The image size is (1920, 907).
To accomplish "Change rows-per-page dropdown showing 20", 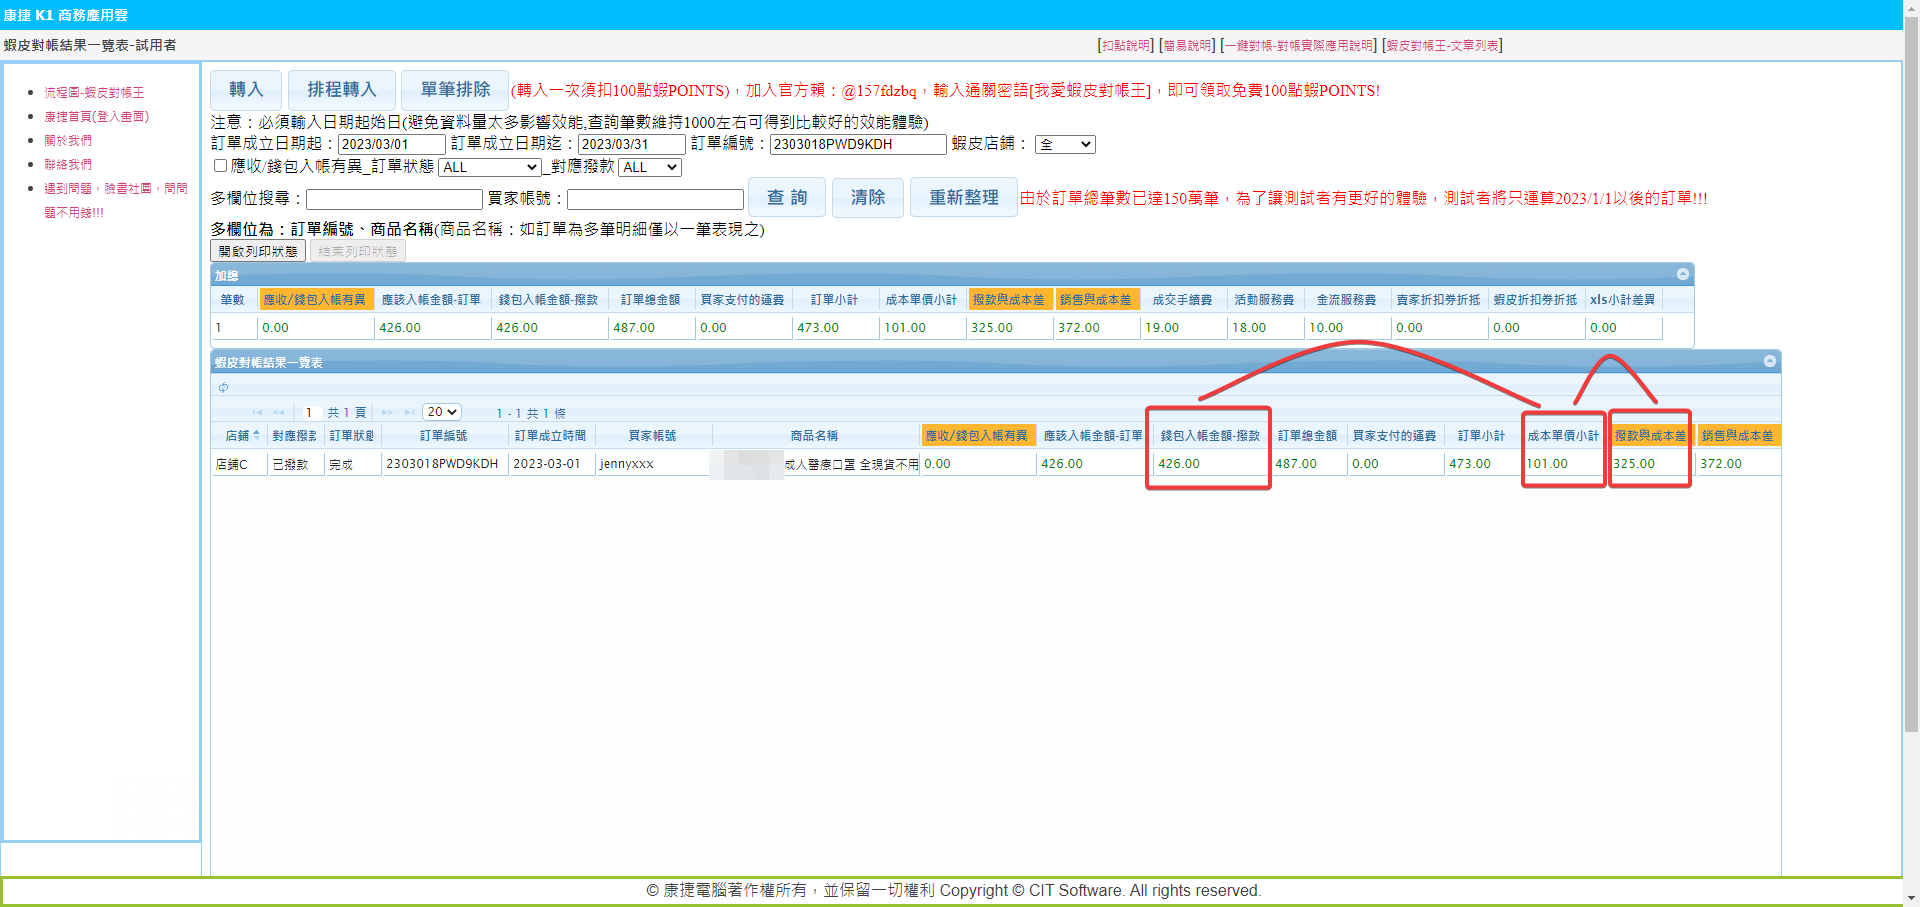I will (x=442, y=412).
